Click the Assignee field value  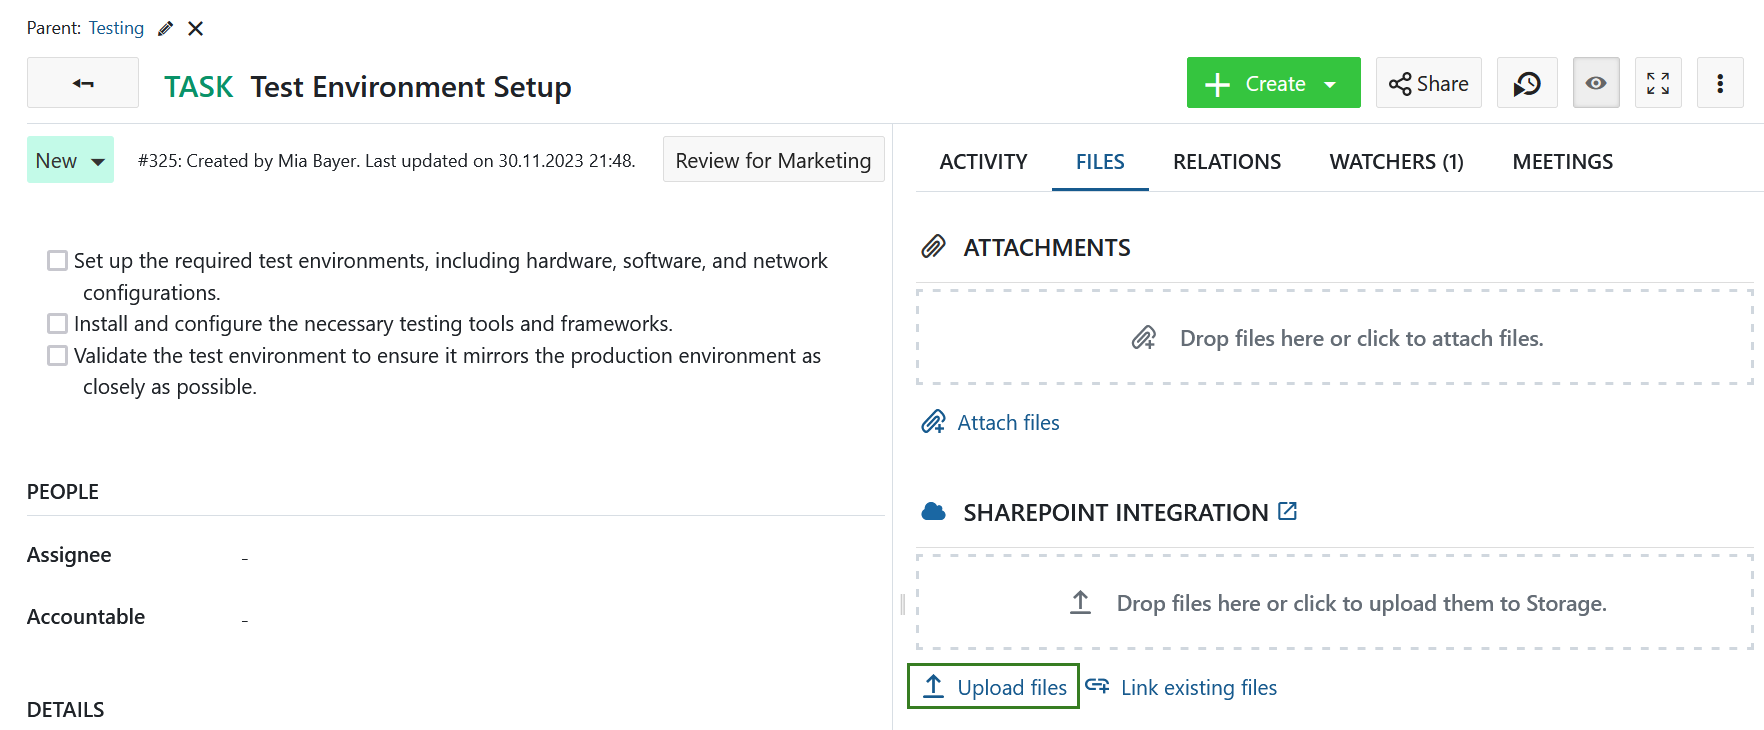245,557
